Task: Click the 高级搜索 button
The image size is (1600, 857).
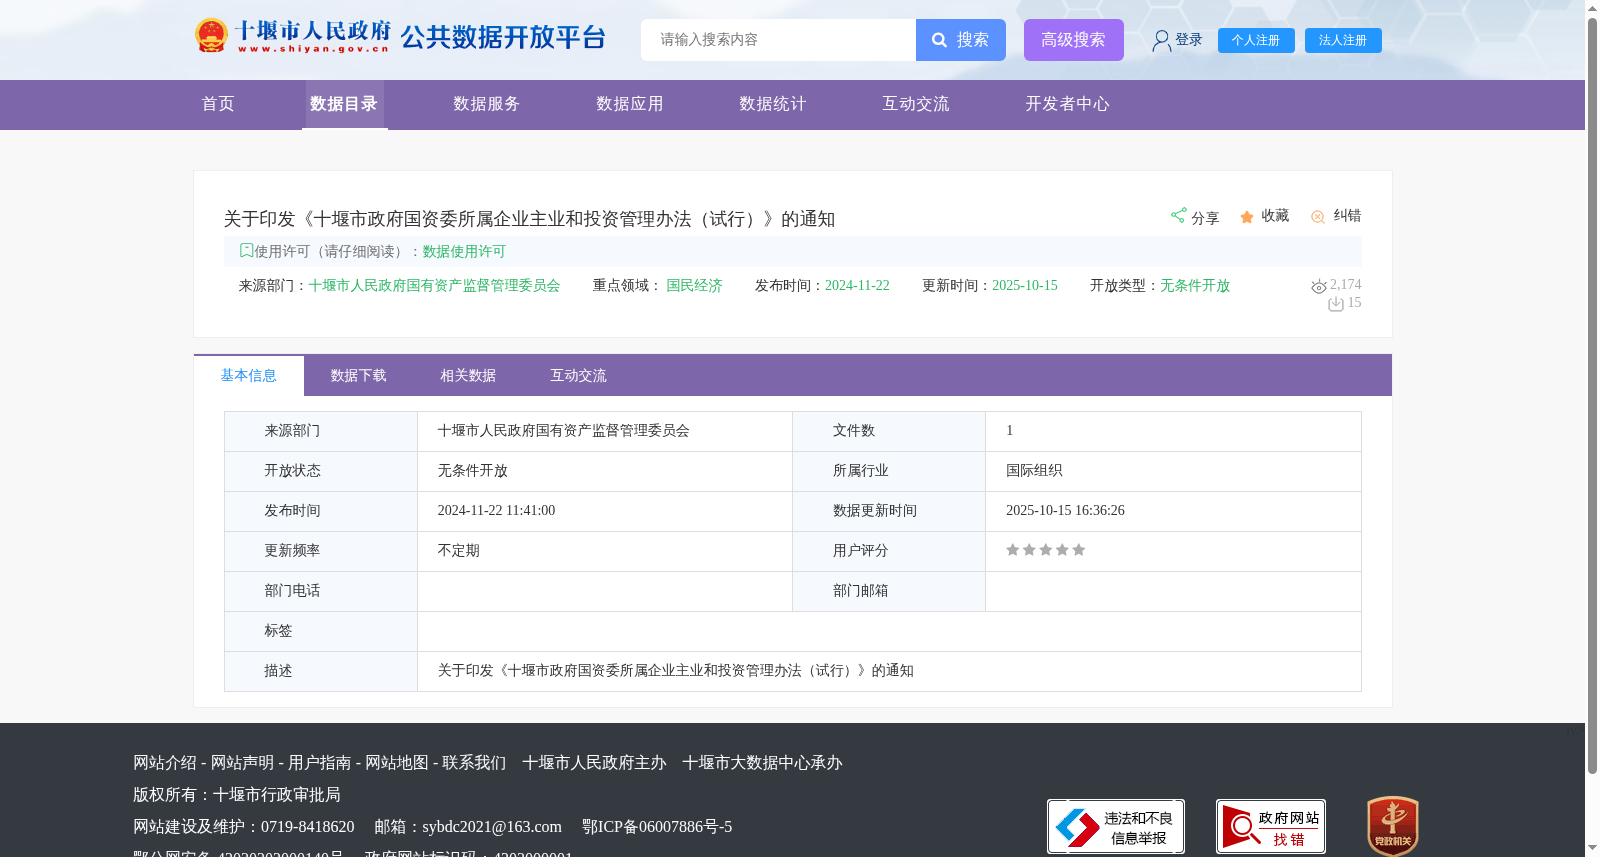Action: (1074, 40)
